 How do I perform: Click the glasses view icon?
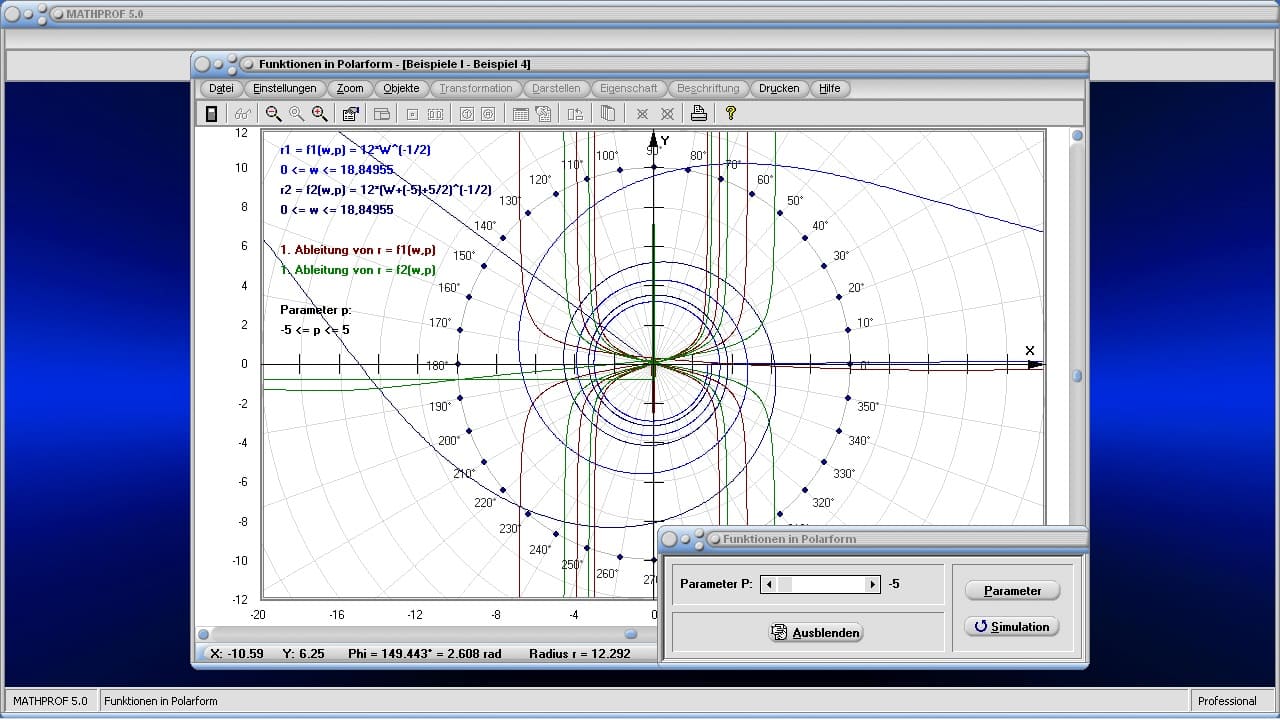[243, 114]
